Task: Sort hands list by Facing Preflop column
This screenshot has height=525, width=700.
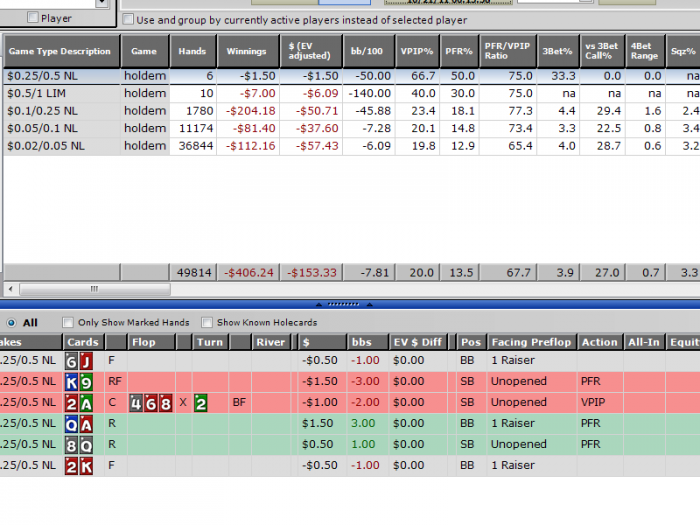Action: [532, 342]
